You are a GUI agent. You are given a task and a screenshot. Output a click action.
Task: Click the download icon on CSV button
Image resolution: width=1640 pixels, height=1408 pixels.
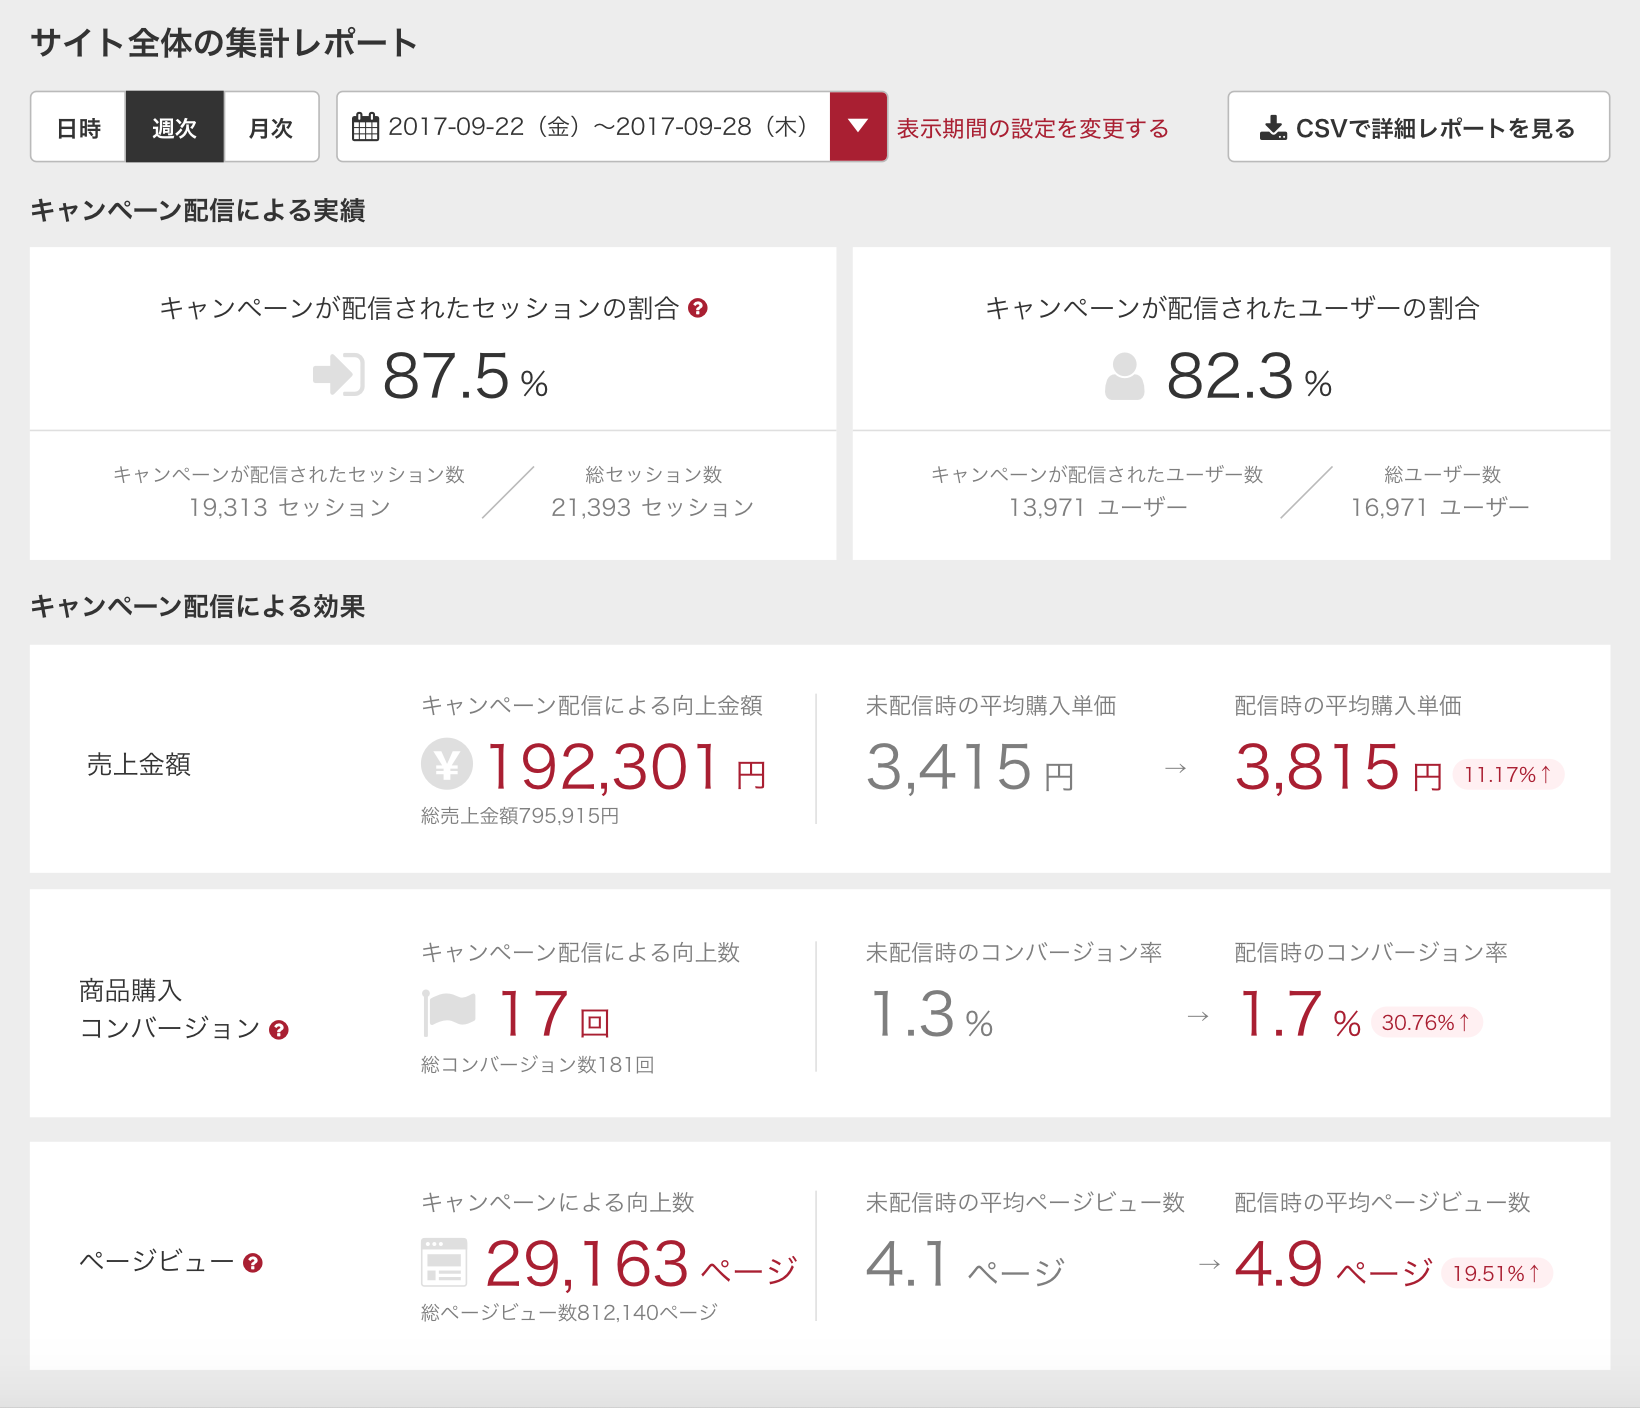[x=1273, y=128]
